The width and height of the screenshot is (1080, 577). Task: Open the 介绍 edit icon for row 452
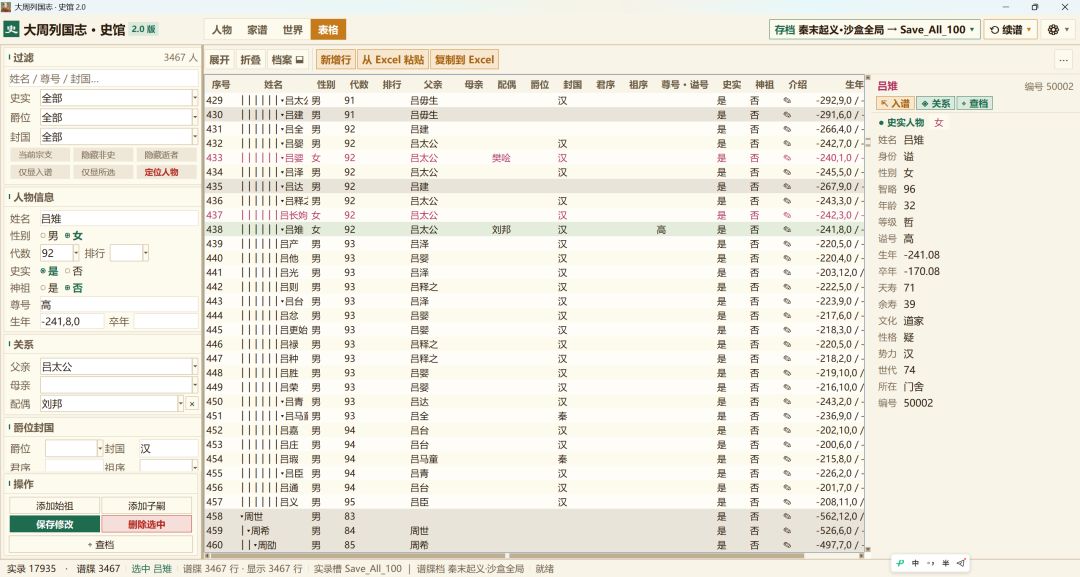click(787, 430)
